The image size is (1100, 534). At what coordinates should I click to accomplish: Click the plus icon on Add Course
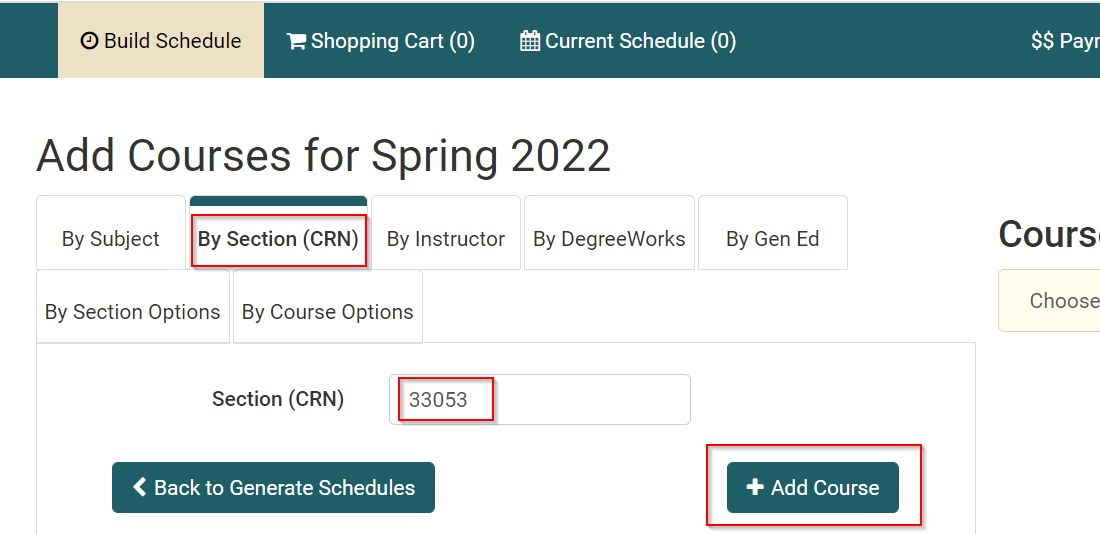(755, 488)
